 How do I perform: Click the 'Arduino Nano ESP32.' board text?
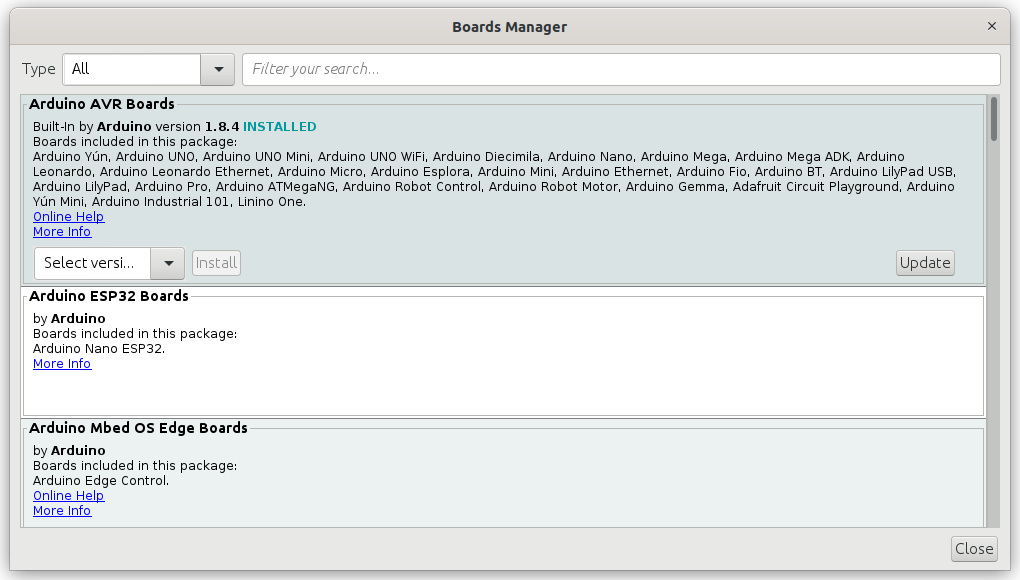pos(99,349)
